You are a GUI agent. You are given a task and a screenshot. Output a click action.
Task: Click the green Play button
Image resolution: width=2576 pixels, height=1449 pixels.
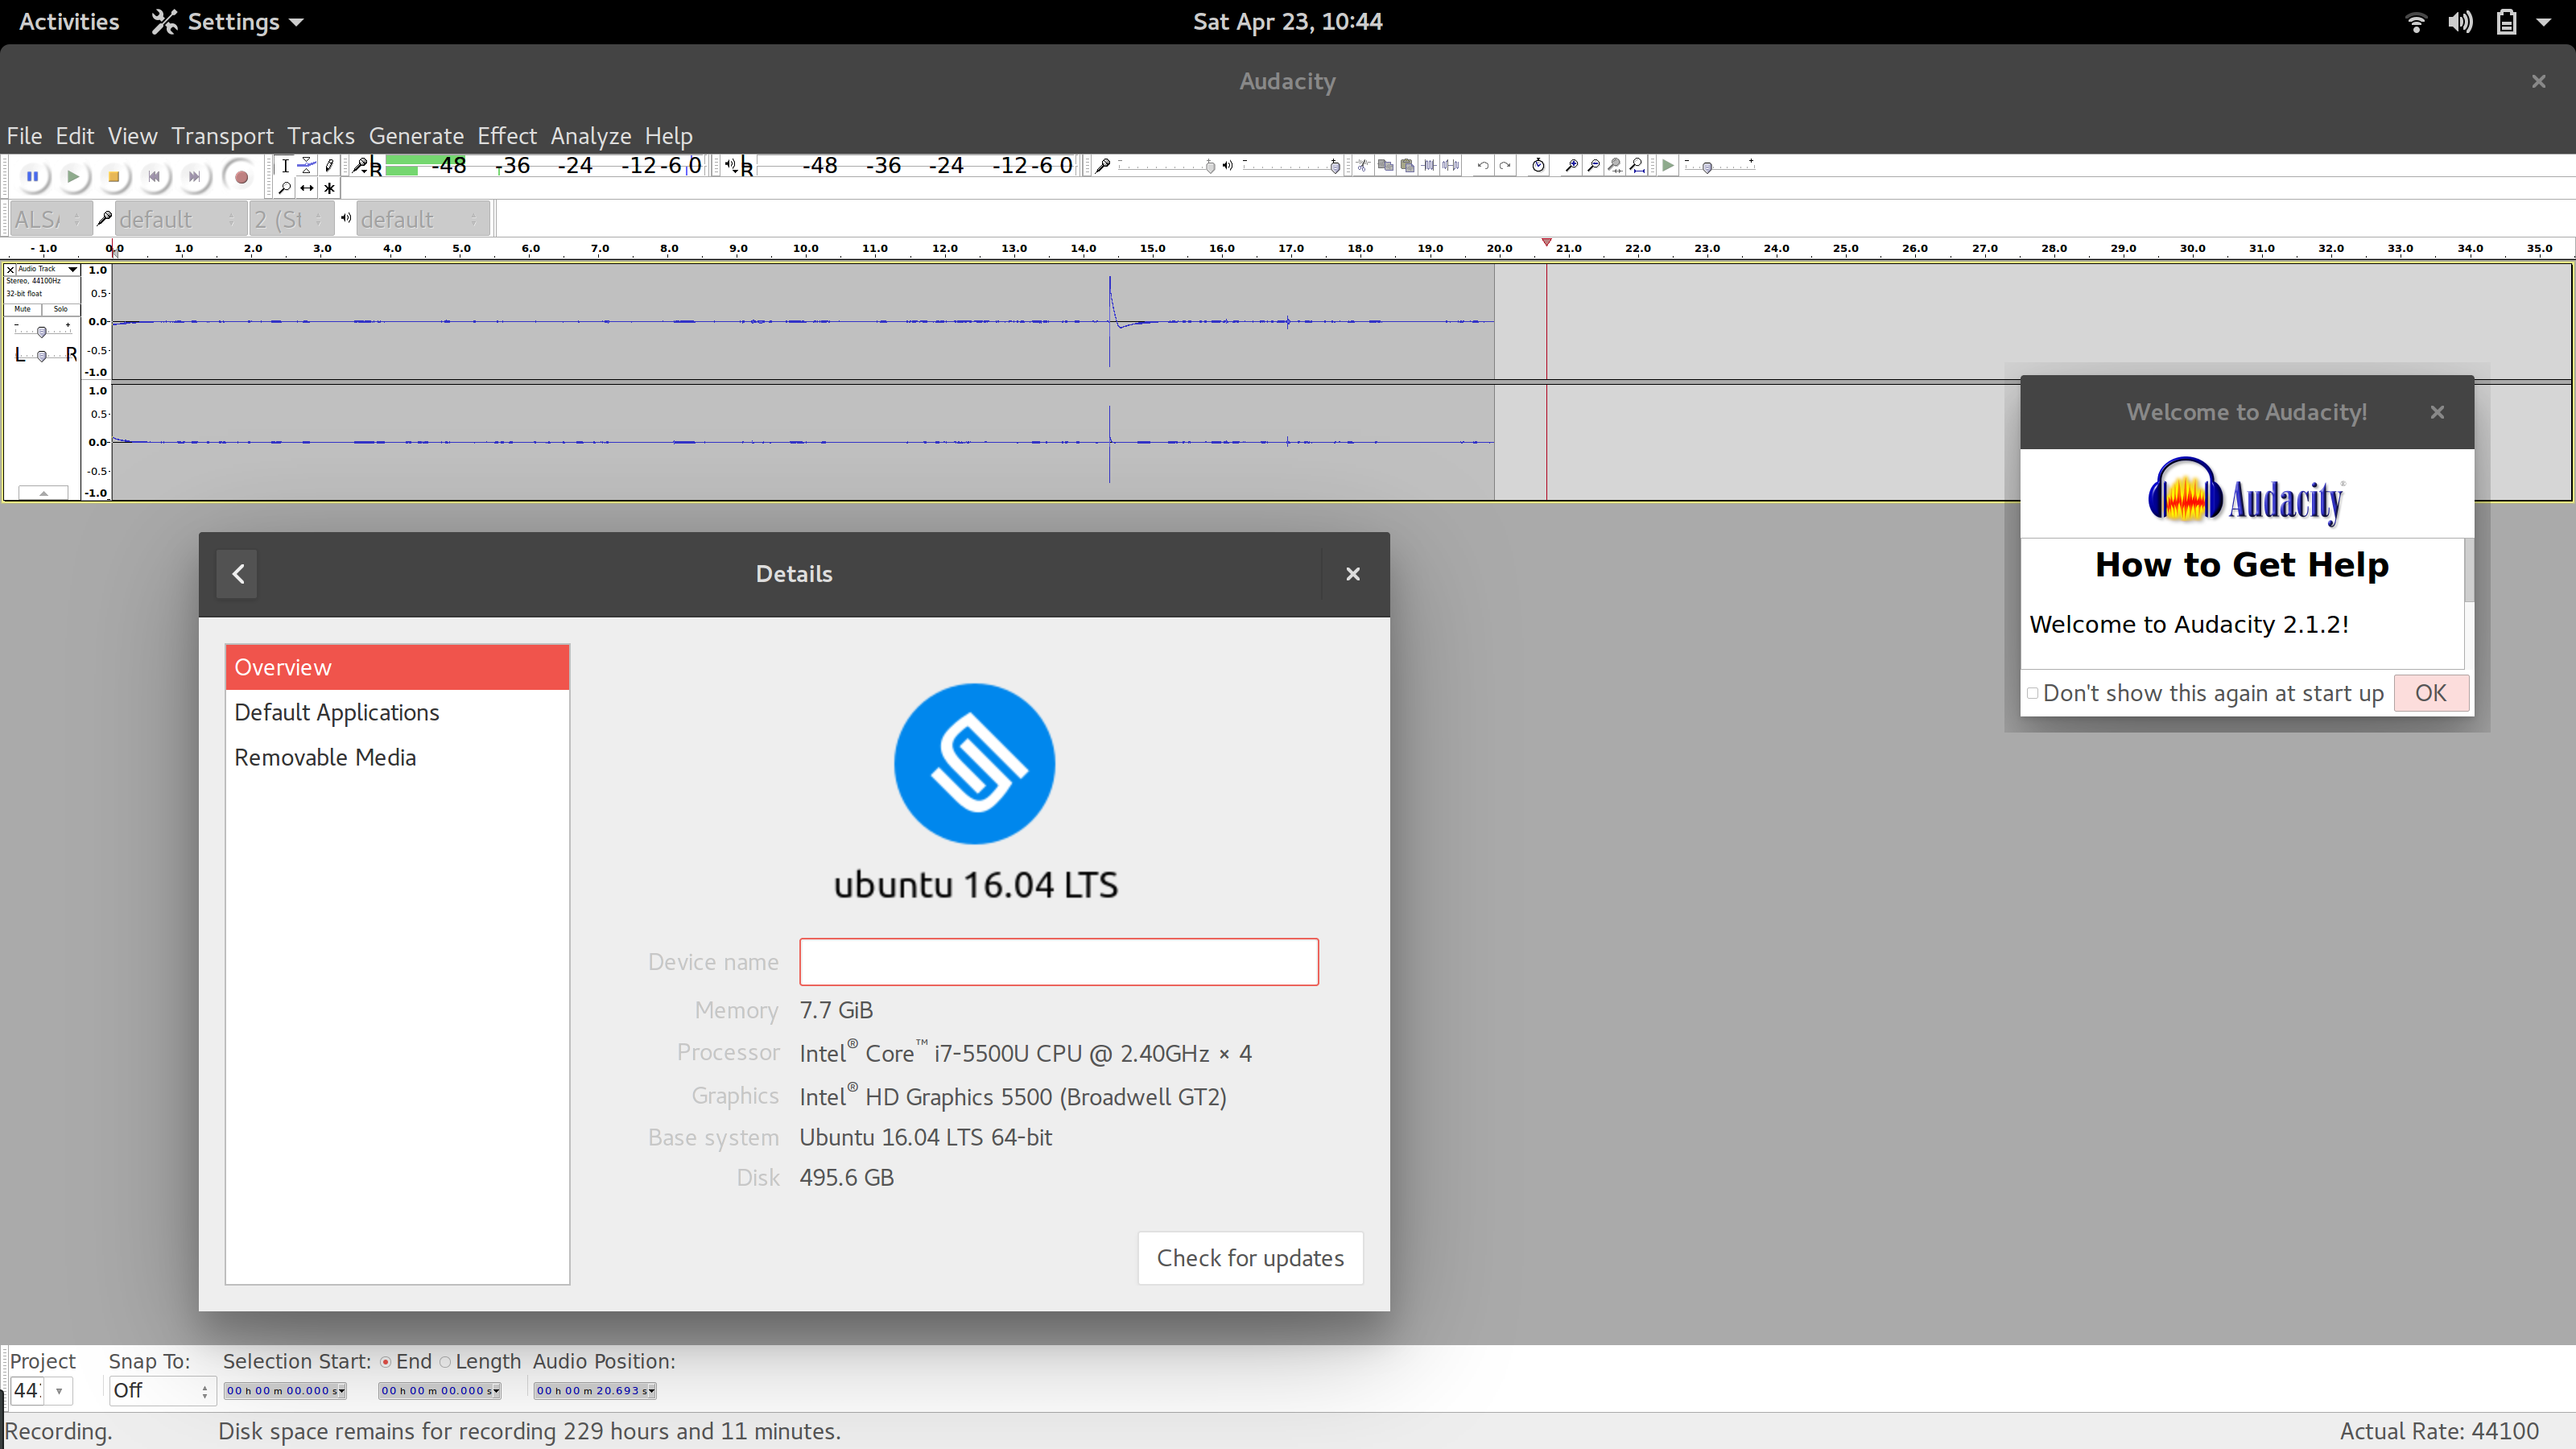click(x=73, y=177)
